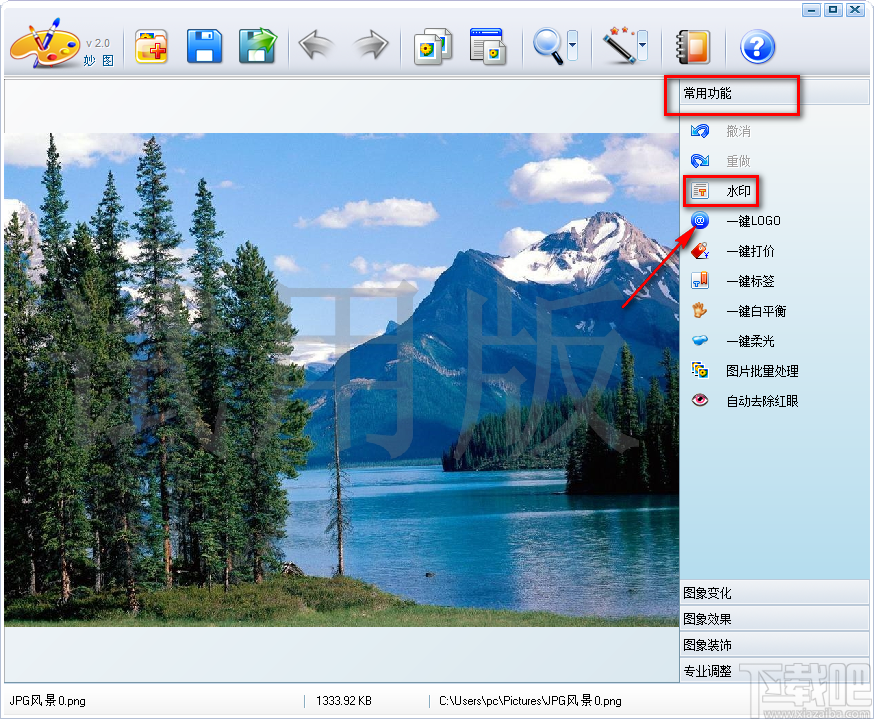Viewport: 874px width, 719px height.
Task: Click the 自动去除红眼 eye icon
Action: pos(700,400)
